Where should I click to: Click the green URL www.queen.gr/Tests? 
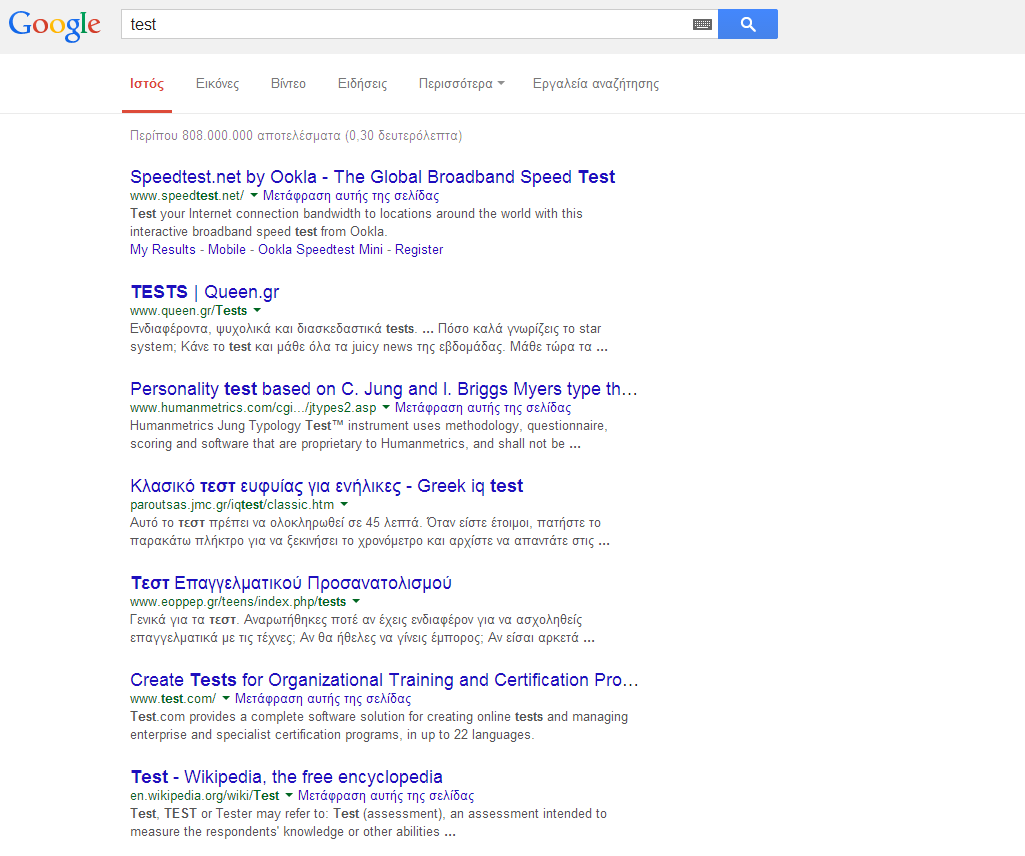click(x=188, y=311)
